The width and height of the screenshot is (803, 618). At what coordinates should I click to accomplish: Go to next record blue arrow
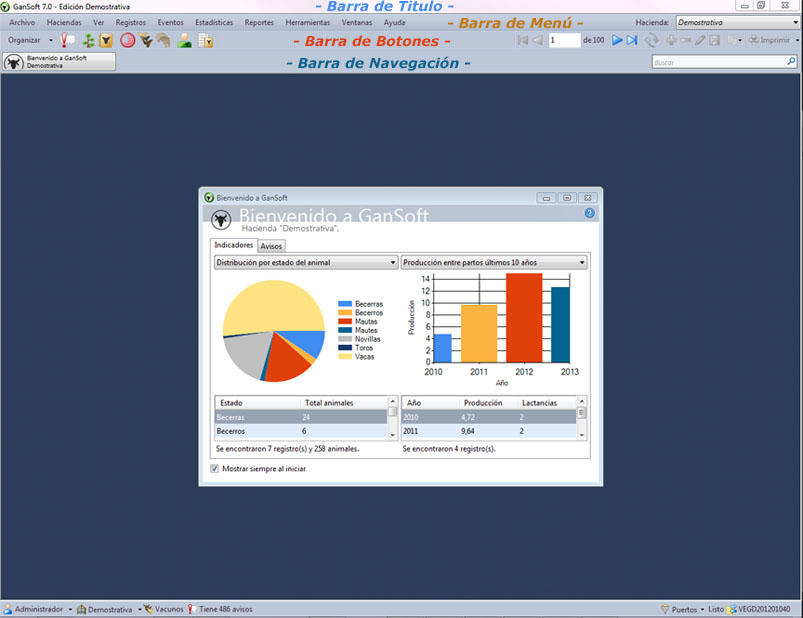point(617,40)
